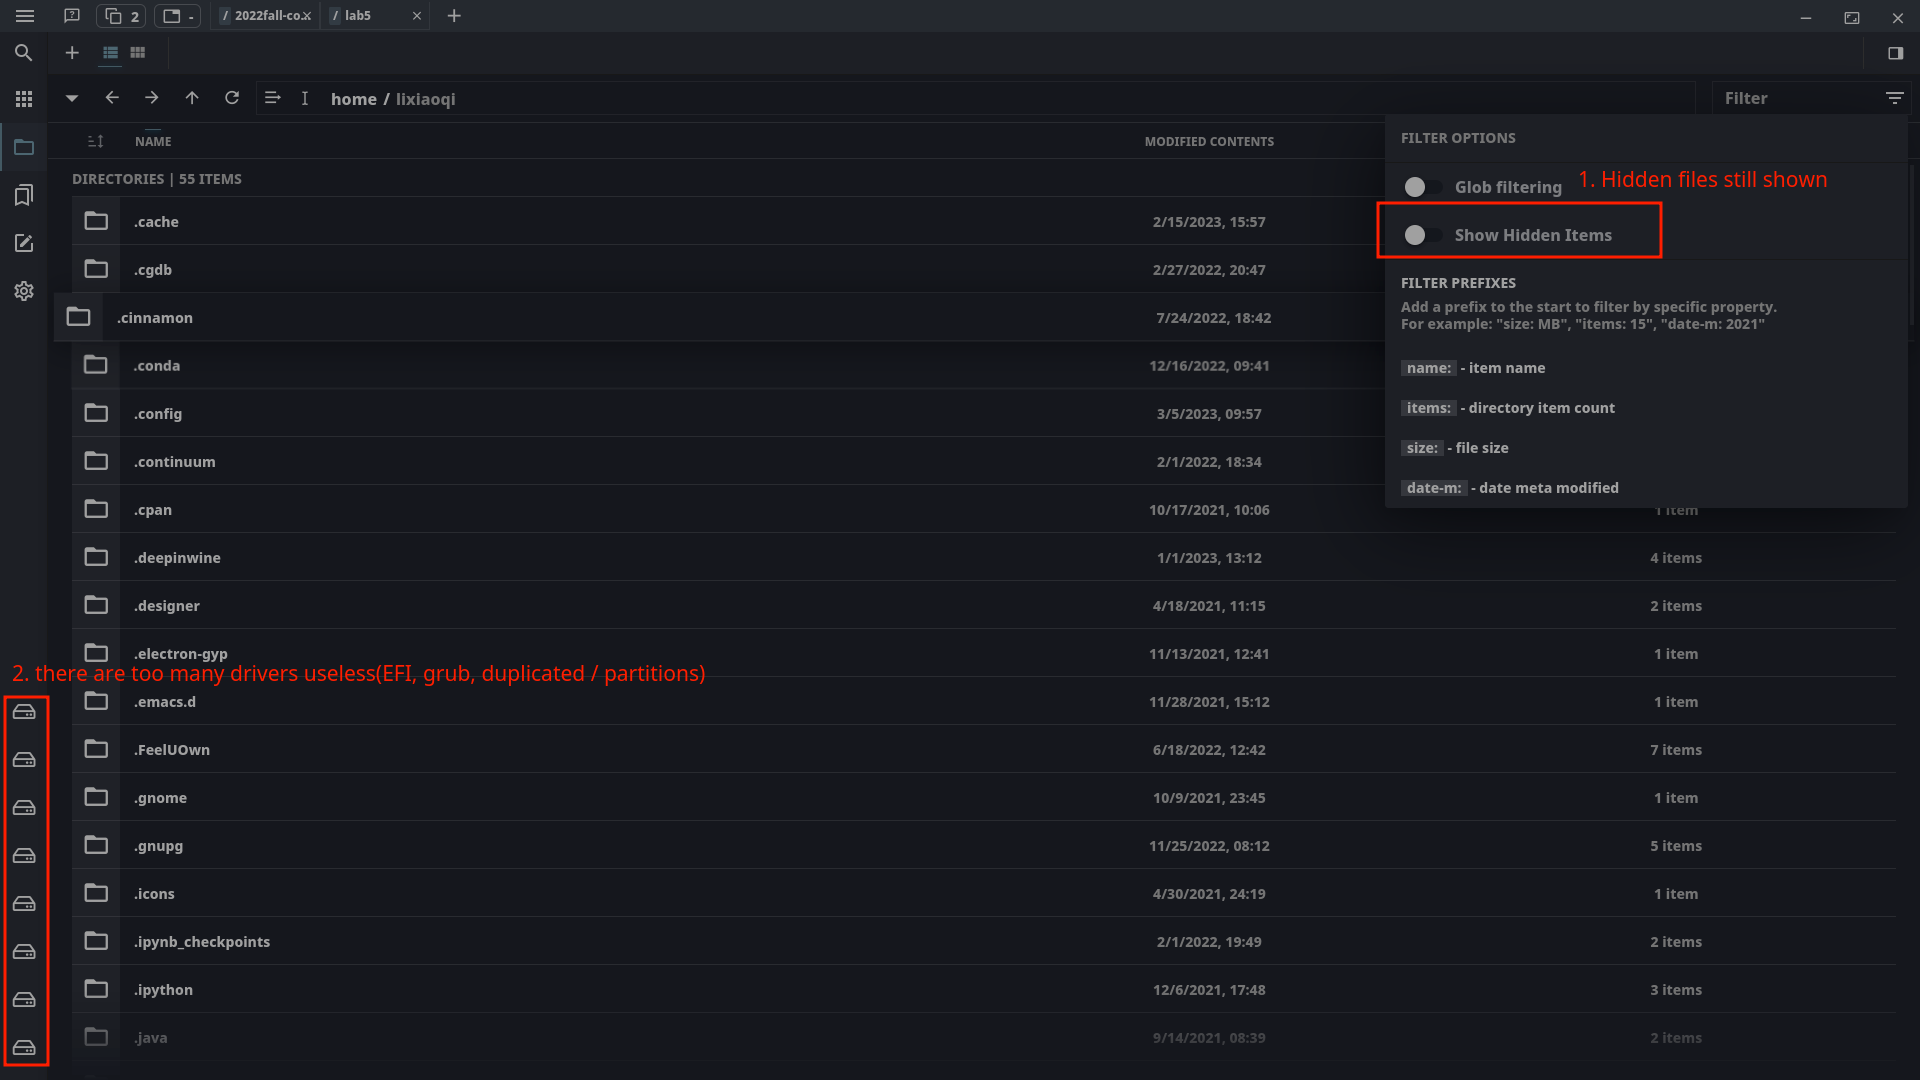Click inside the Filter input field
Image resolution: width=1920 pixels, height=1080 pixels.
(1790, 97)
